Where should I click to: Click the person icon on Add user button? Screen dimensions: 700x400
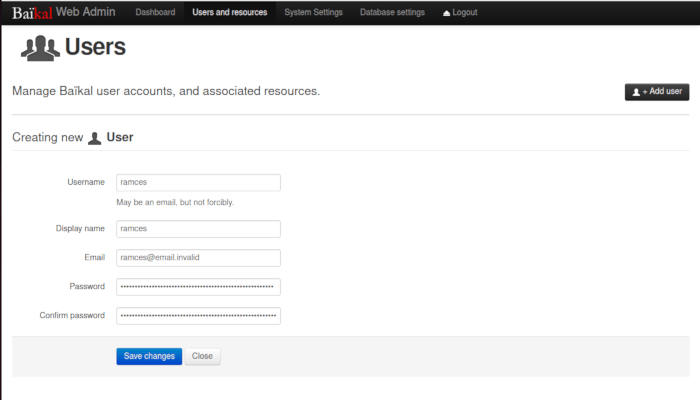coord(636,92)
